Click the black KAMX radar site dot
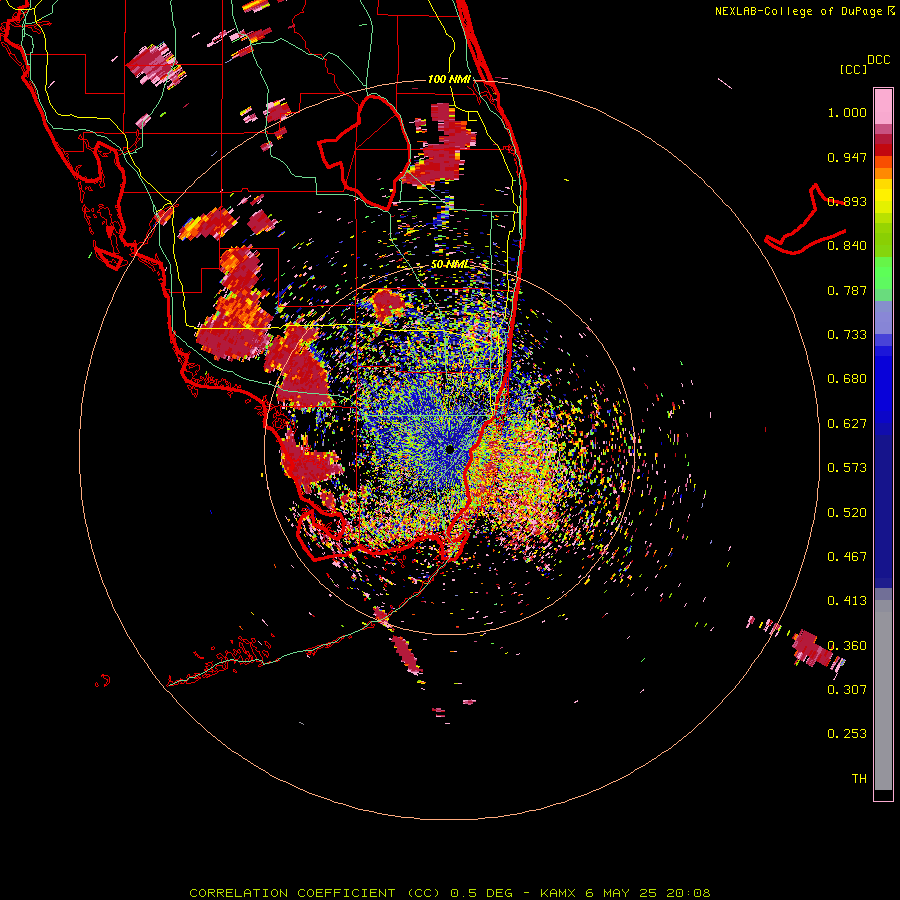The image size is (900, 900). 450,449
